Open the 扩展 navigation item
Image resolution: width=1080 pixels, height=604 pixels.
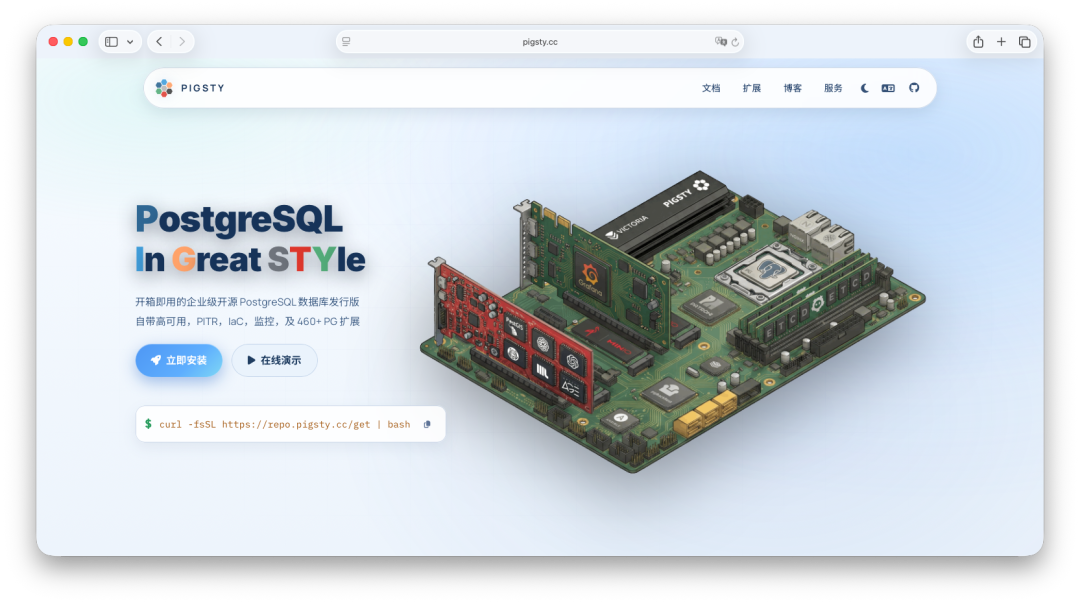751,88
